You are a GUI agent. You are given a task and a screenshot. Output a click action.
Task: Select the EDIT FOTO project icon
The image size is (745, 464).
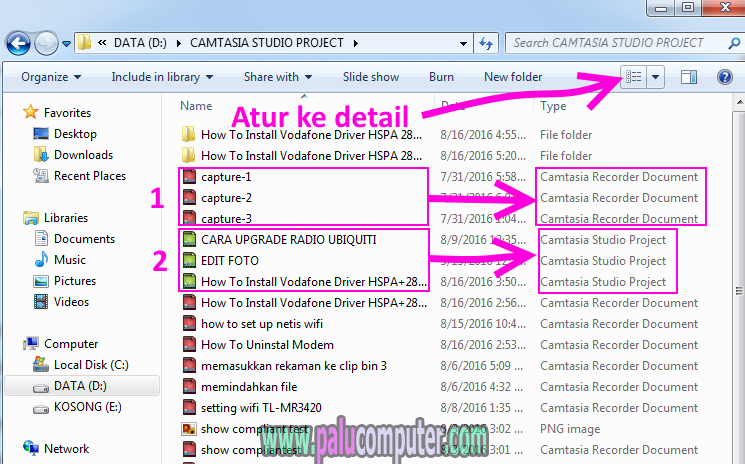(x=189, y=260)
